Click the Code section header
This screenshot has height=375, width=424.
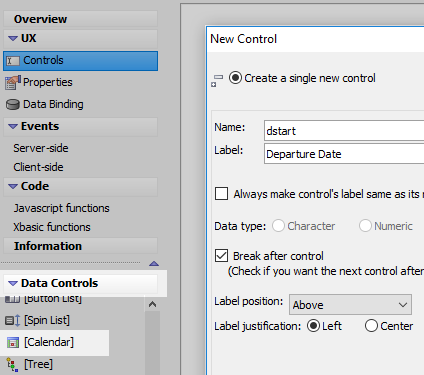[x=80, y=186]
